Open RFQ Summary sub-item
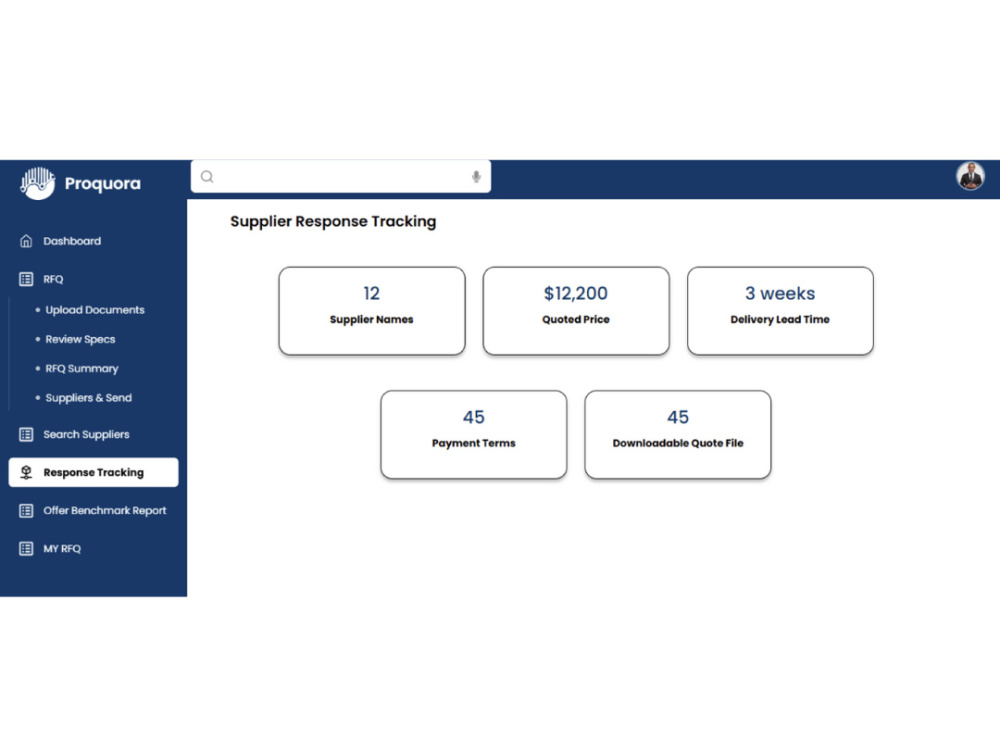Screen dimensions: 1000x750 [82, 369]
